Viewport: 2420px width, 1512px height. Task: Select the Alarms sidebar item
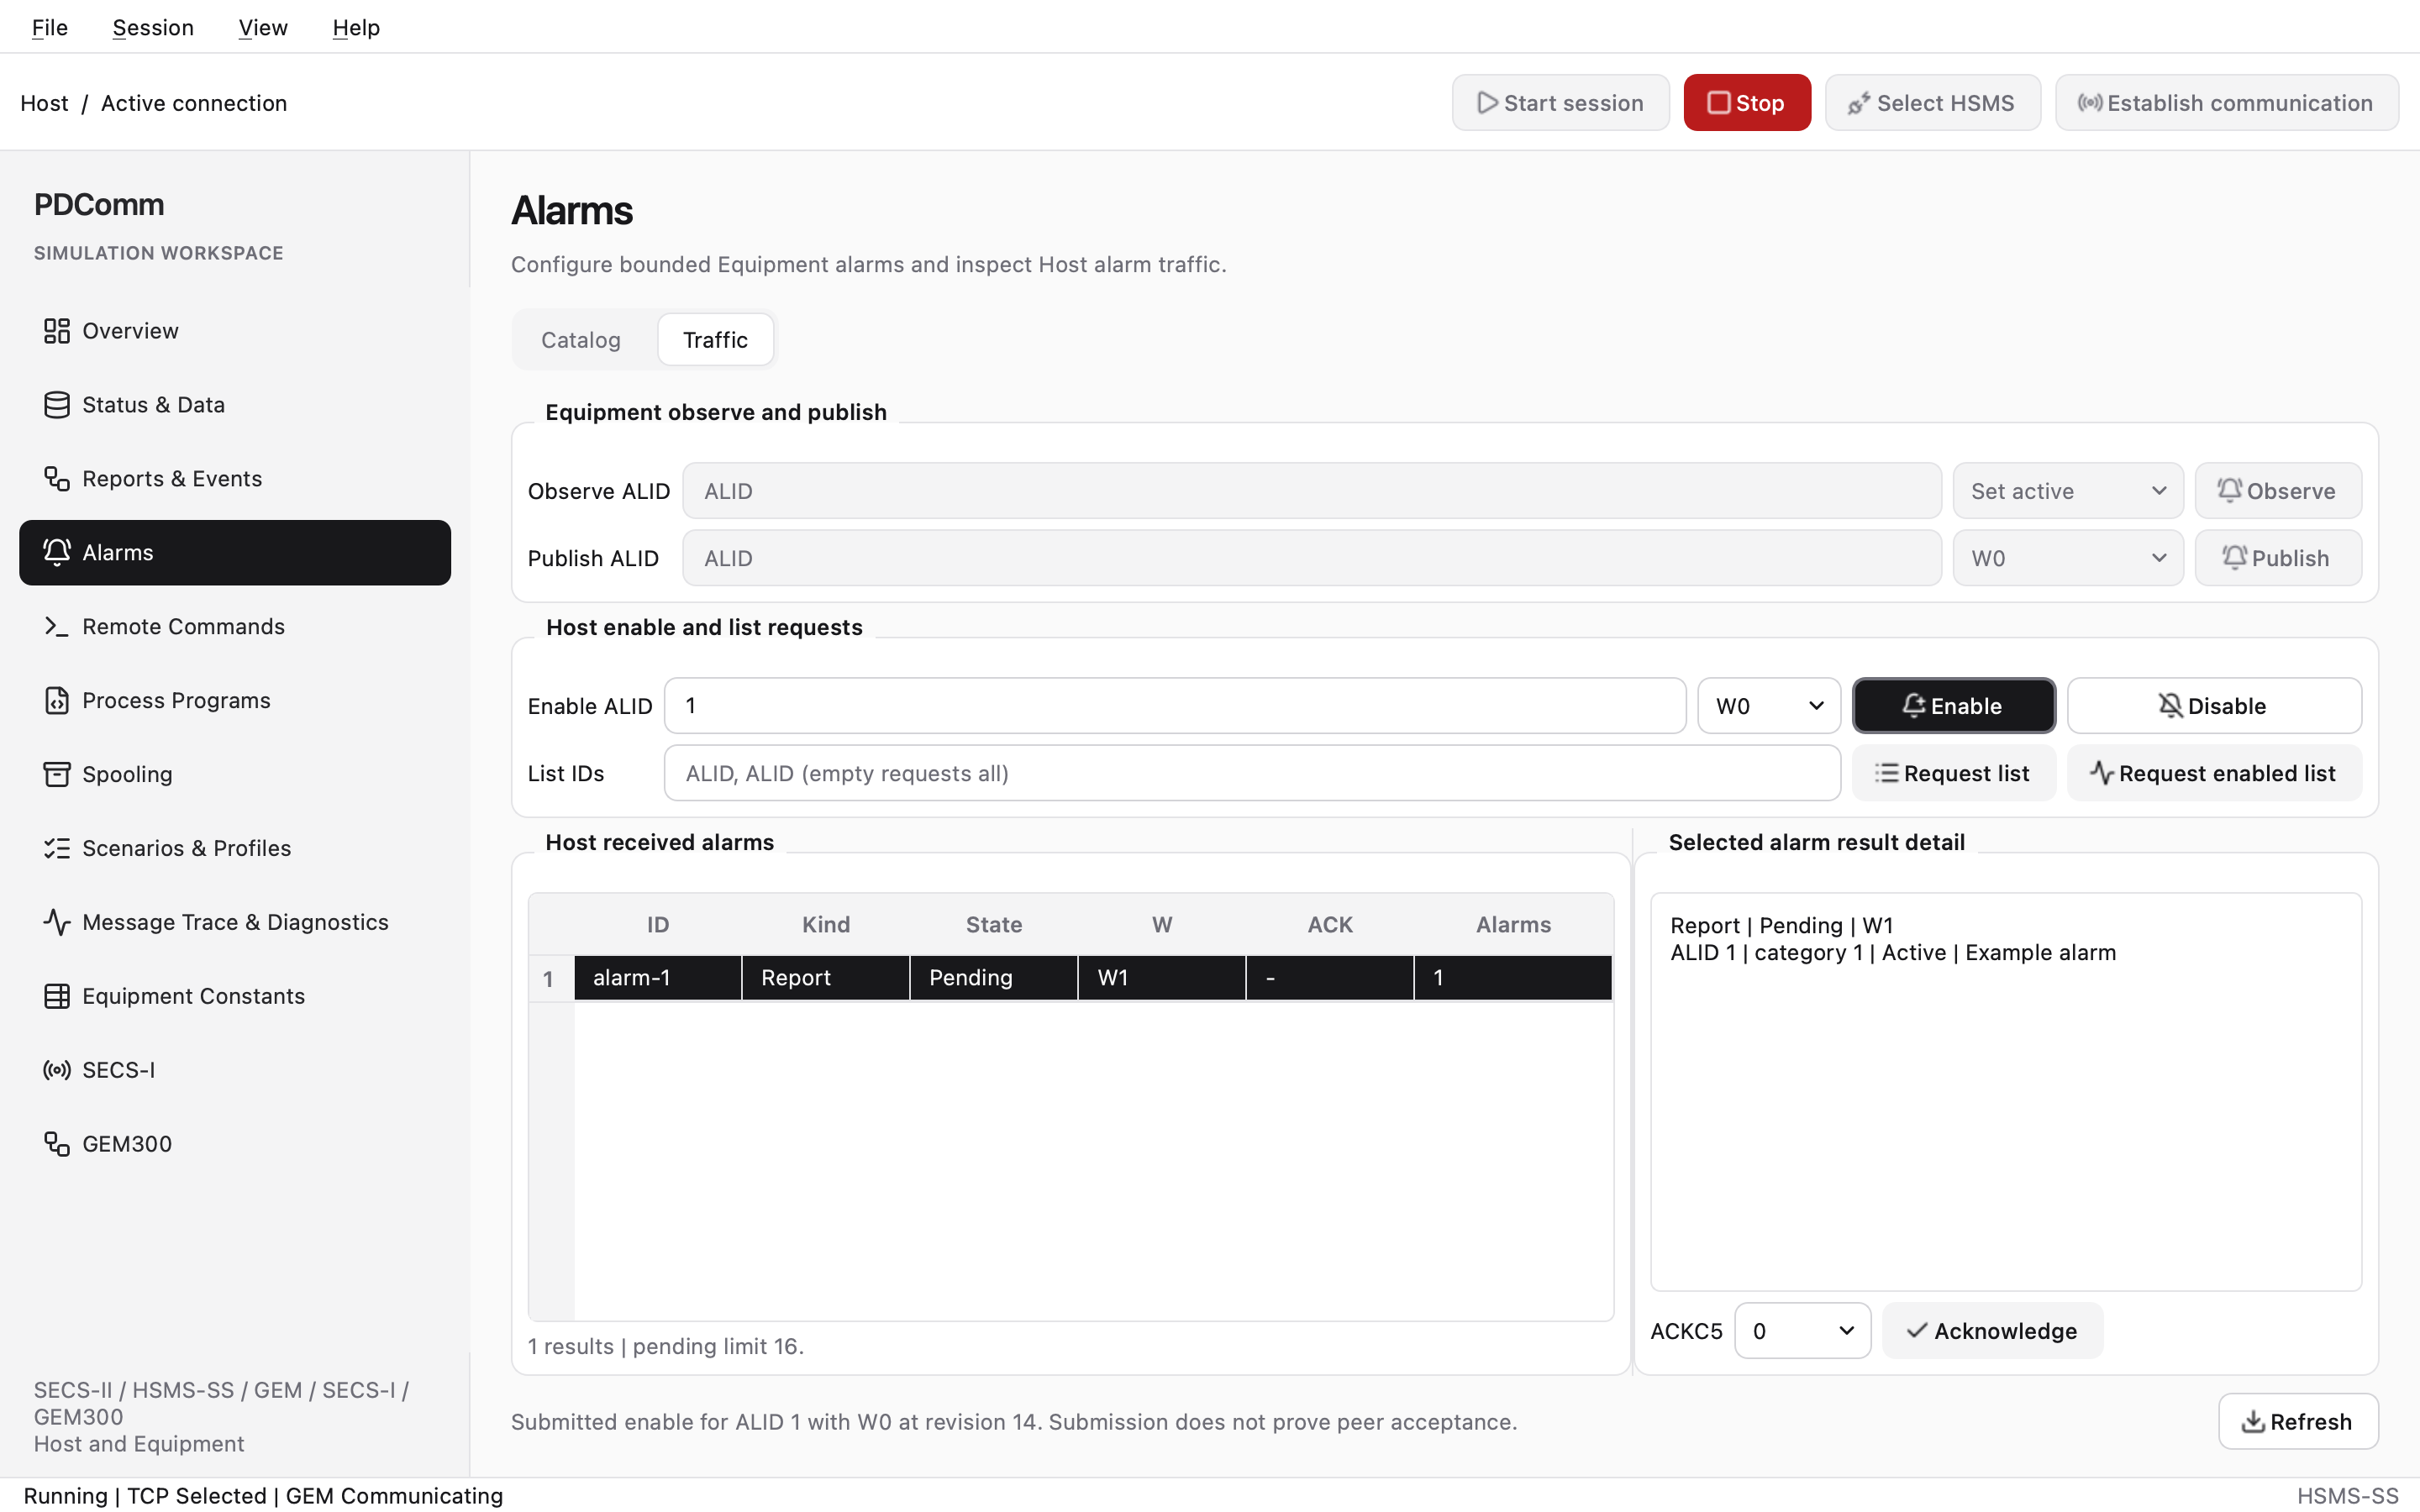[235, 553]
